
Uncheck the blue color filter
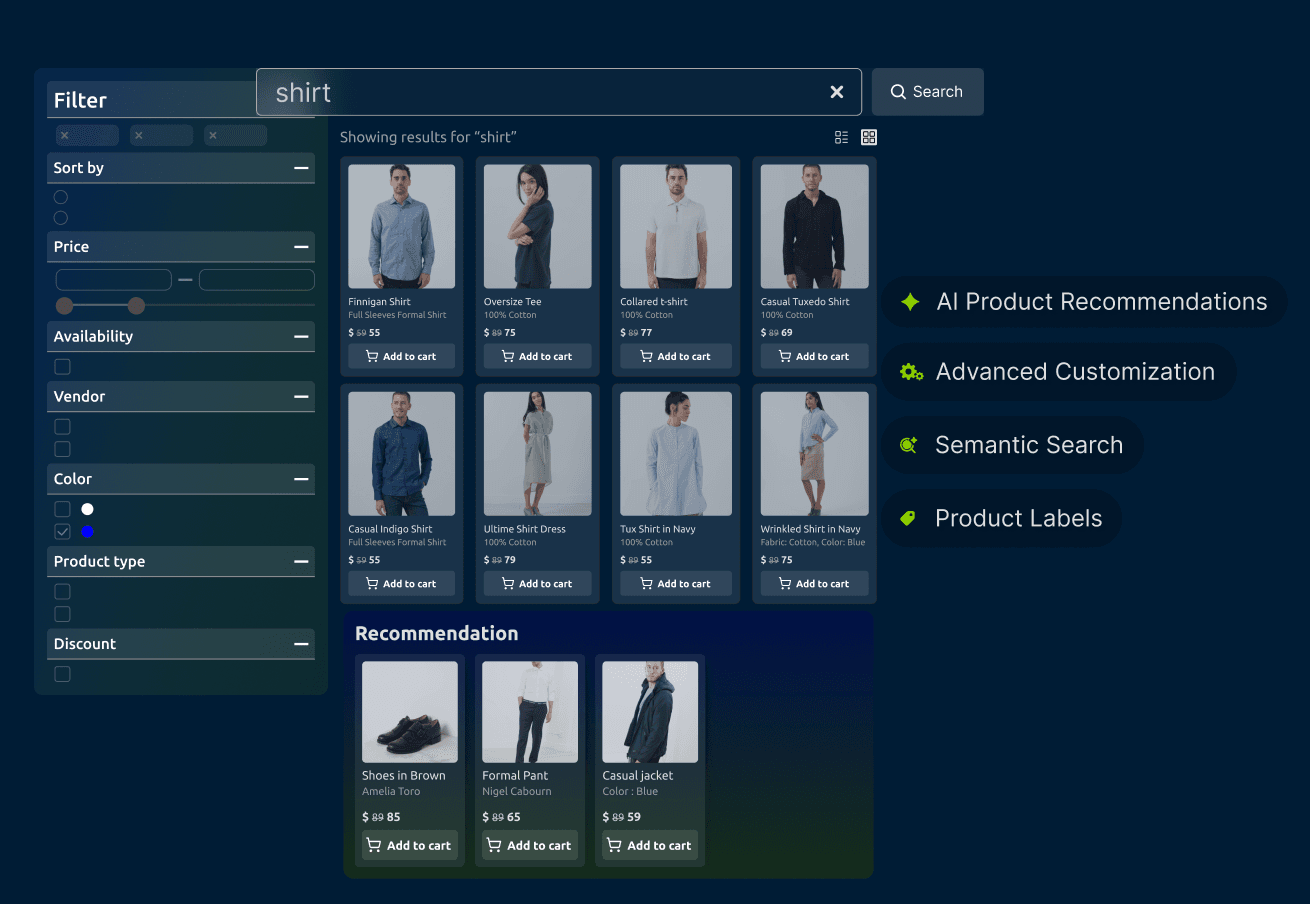[x=62, y=531]
